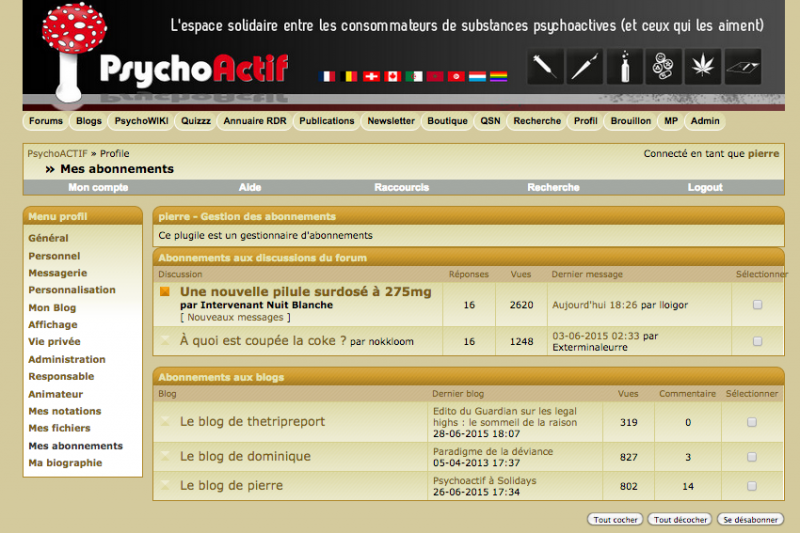Choose the Canadian flag icon
This screenshot has height=533, width=800.
click(x=392, y=76)
